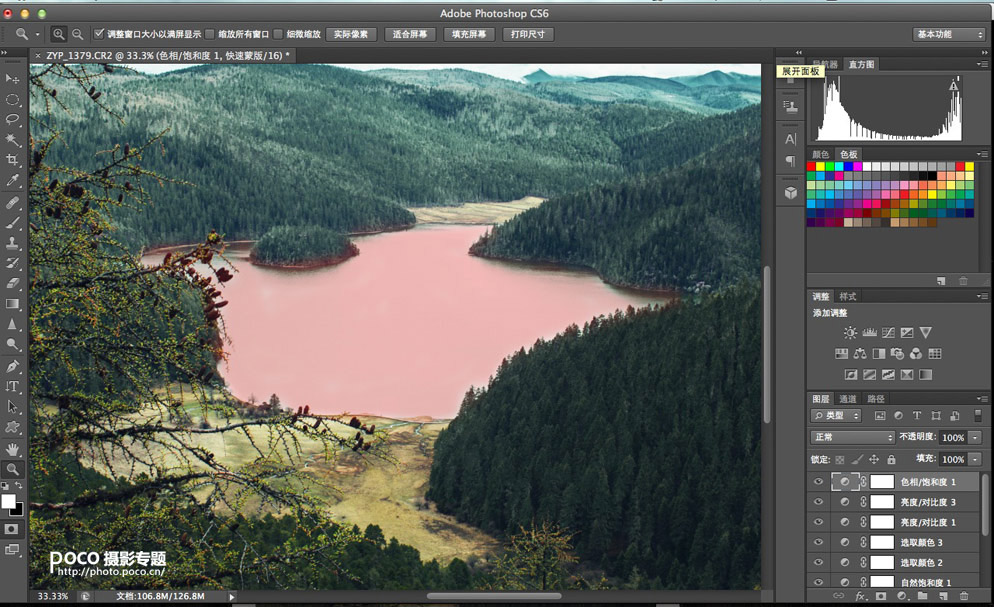994x607 pixels.
Task: Open the Swatches panel flyout menu
Action: [x=981, y=154]
